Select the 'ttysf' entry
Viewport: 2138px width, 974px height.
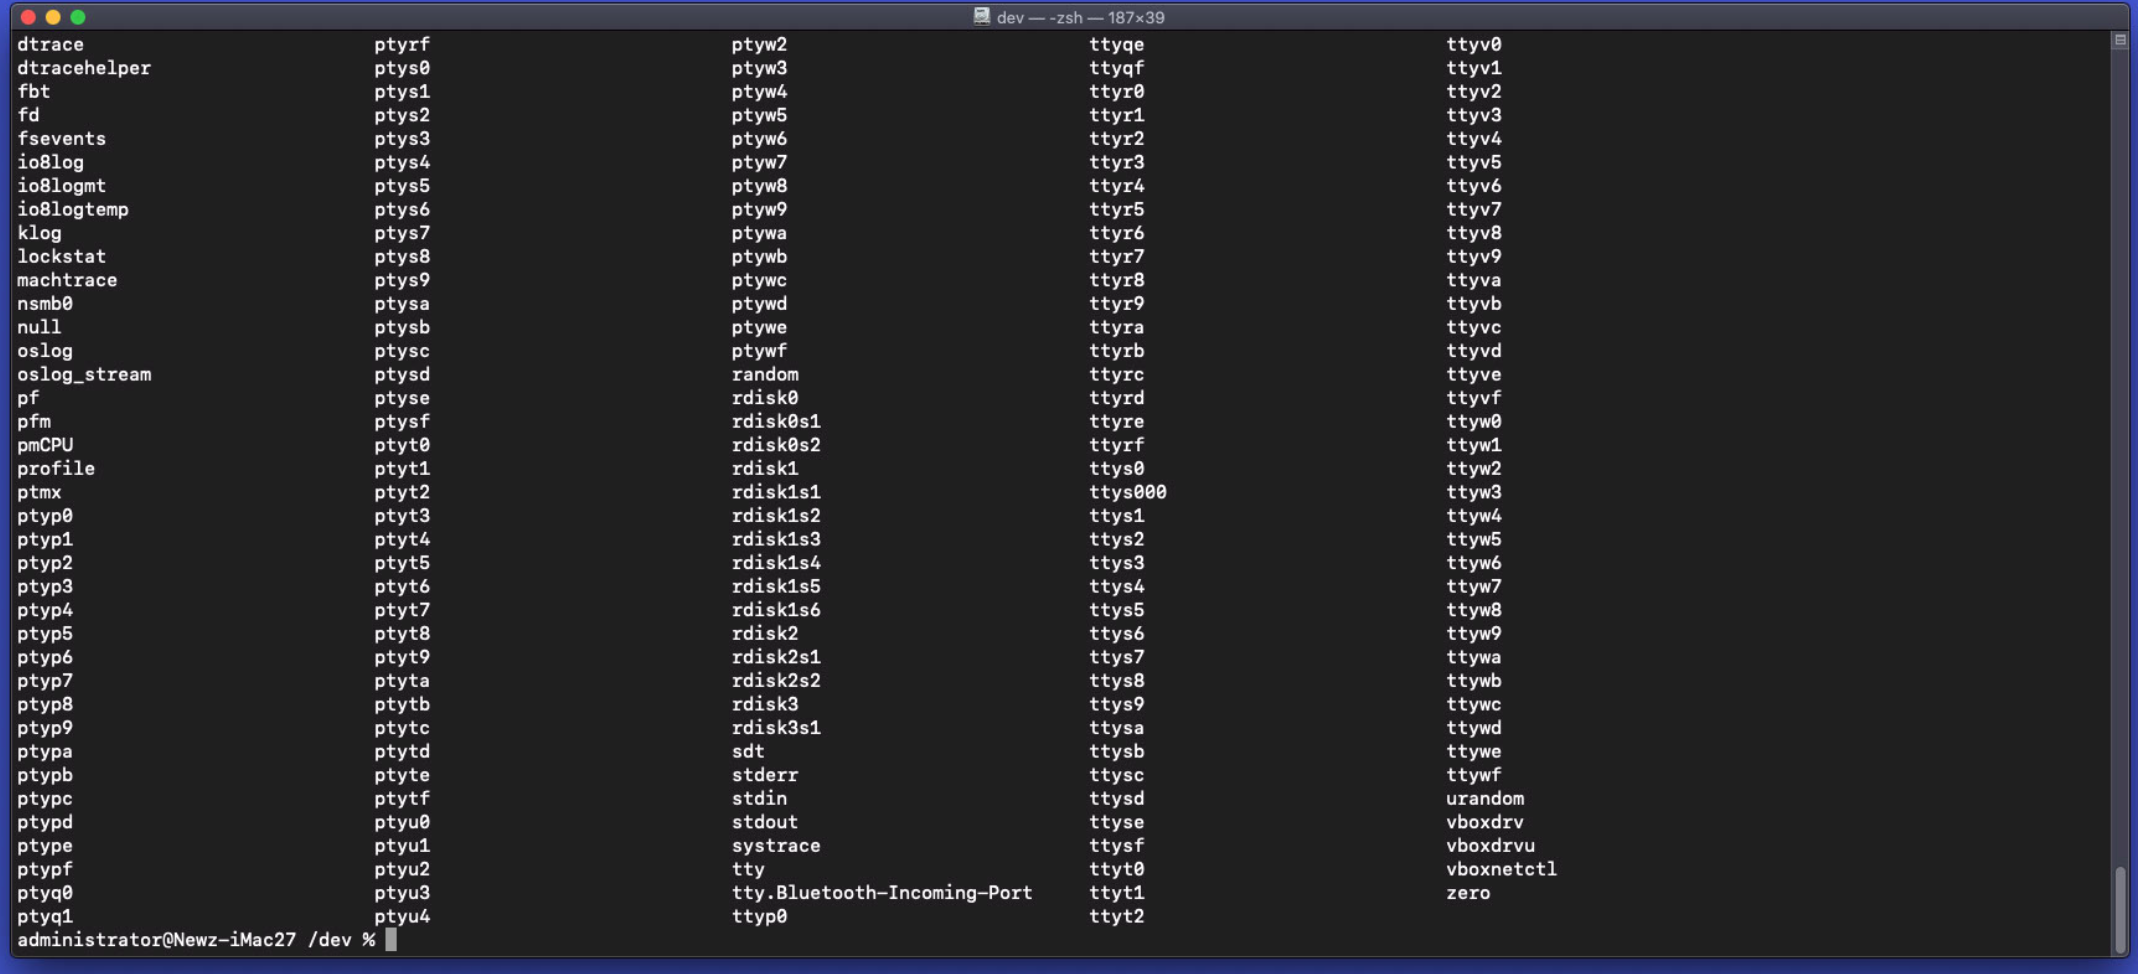click(1117, 846)
